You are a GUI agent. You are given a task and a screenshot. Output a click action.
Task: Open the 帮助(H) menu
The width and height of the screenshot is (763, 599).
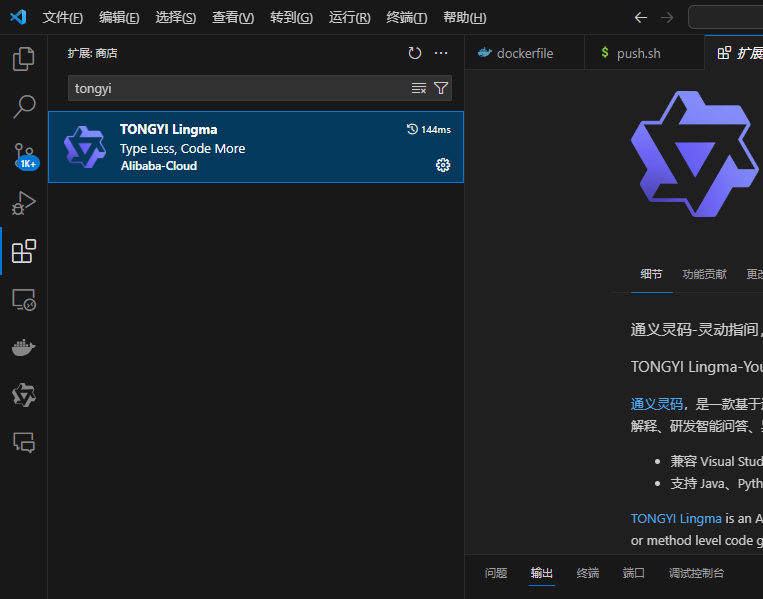pyautogui.click(x=465, y=18)
